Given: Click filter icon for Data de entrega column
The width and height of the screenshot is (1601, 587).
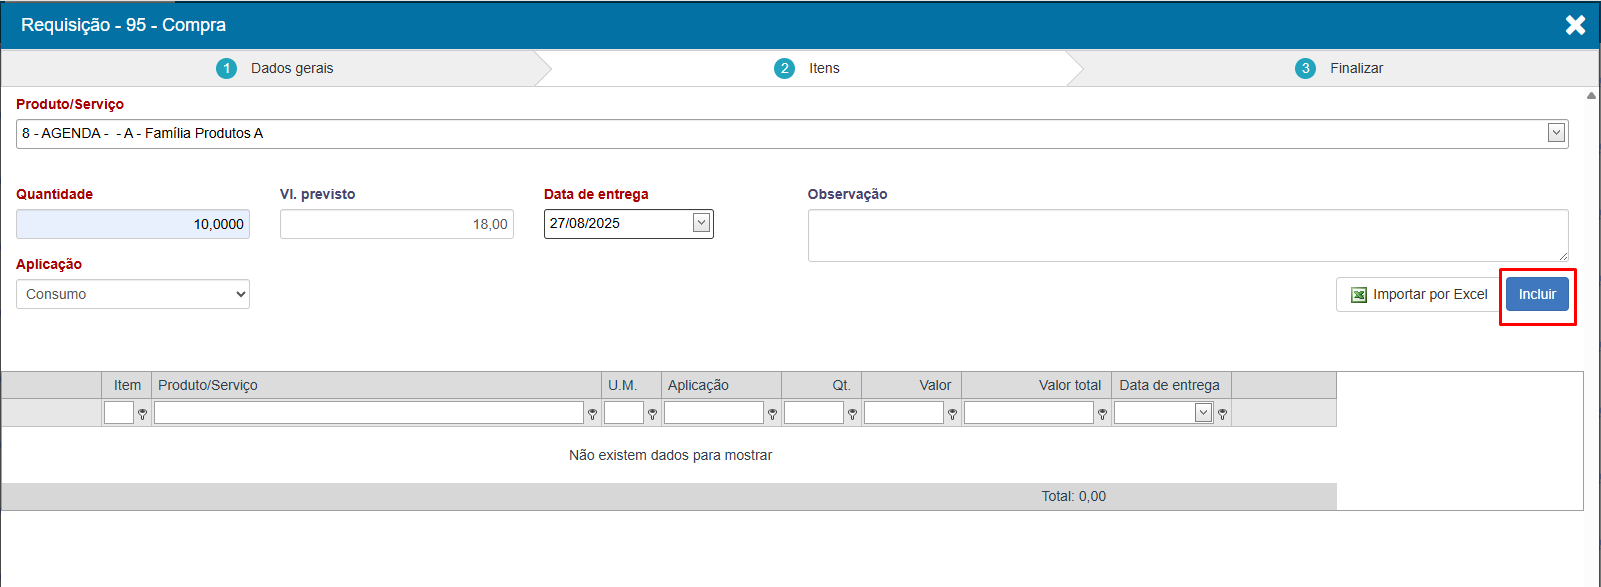Looking at the screenshot, I should pos(1222,414).
